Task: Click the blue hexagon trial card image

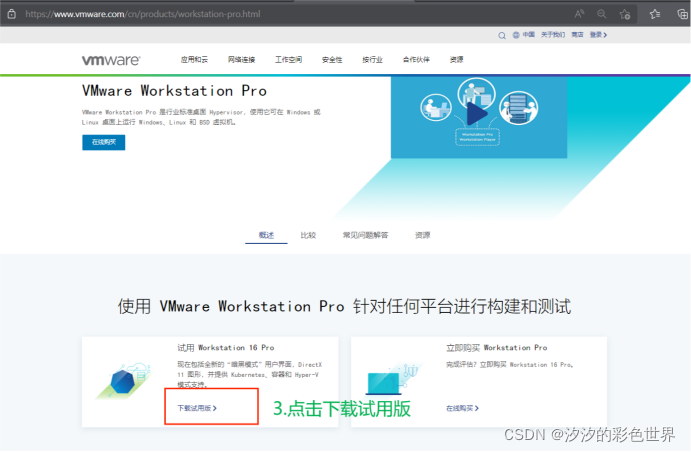Action: (125, 381)
